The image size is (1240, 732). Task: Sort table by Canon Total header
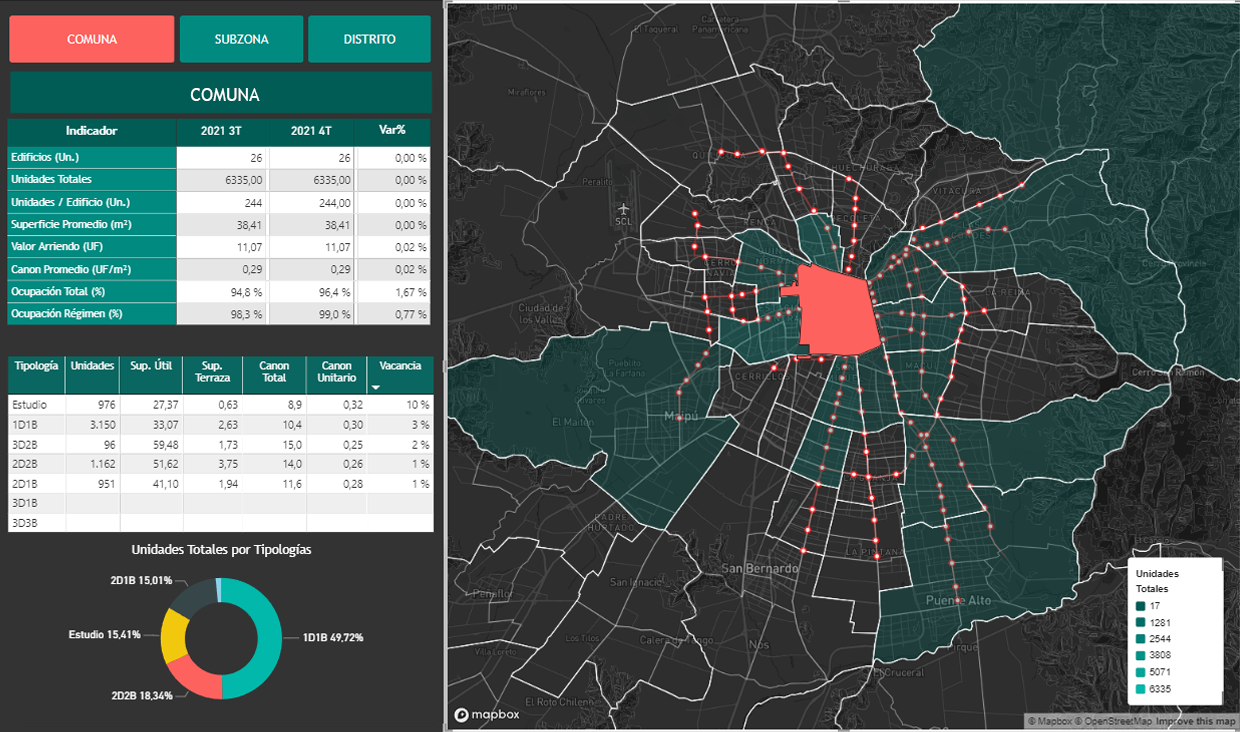coord(274,372)
